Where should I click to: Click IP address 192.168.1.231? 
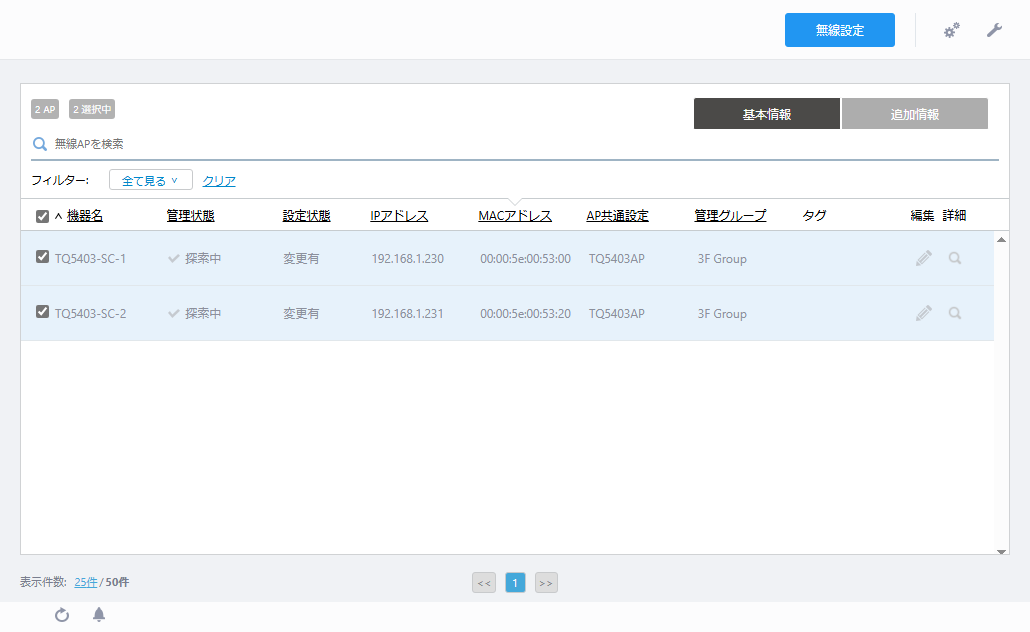point(408,314)
